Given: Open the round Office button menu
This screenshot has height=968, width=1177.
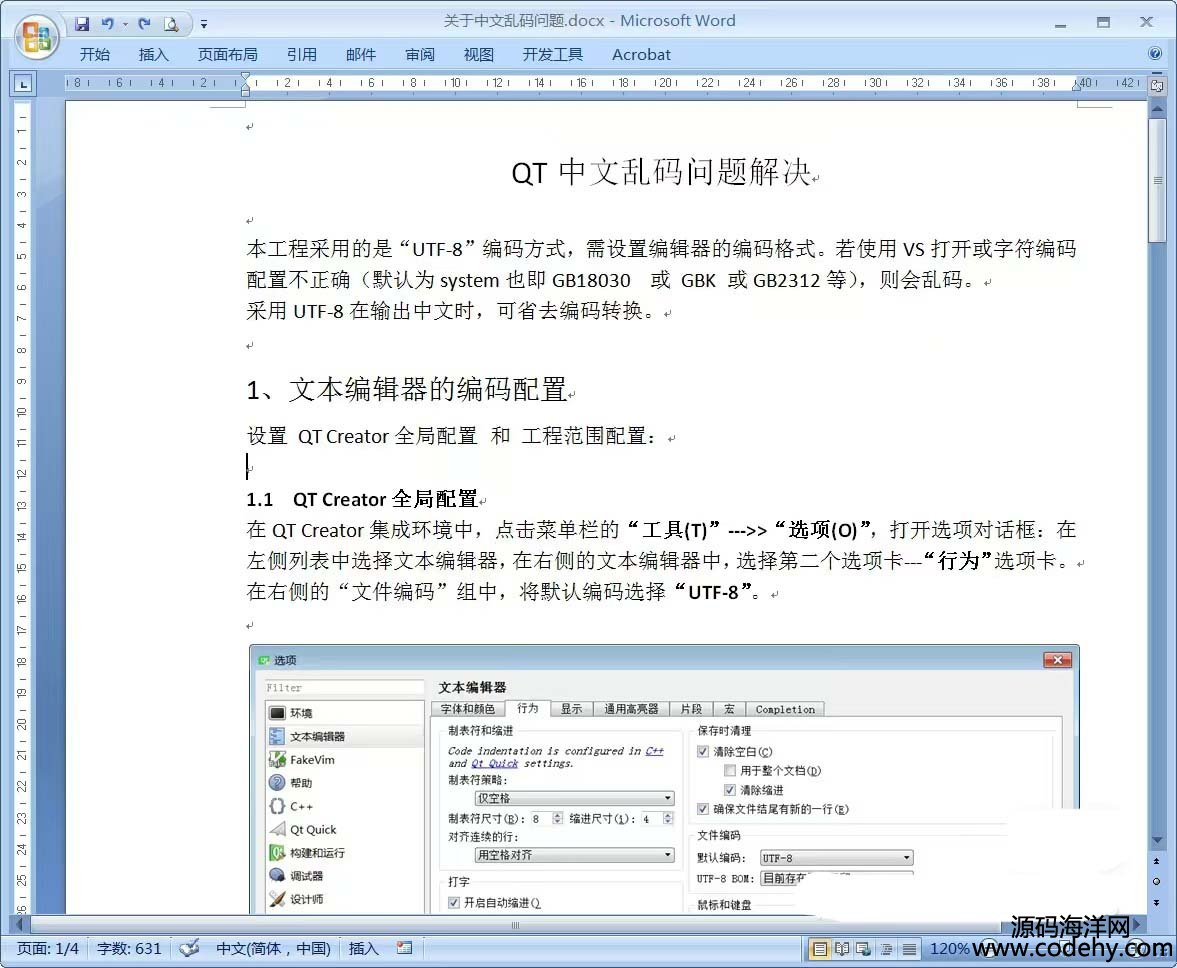Looking at the screenshot, I should [x=37, y=37].
